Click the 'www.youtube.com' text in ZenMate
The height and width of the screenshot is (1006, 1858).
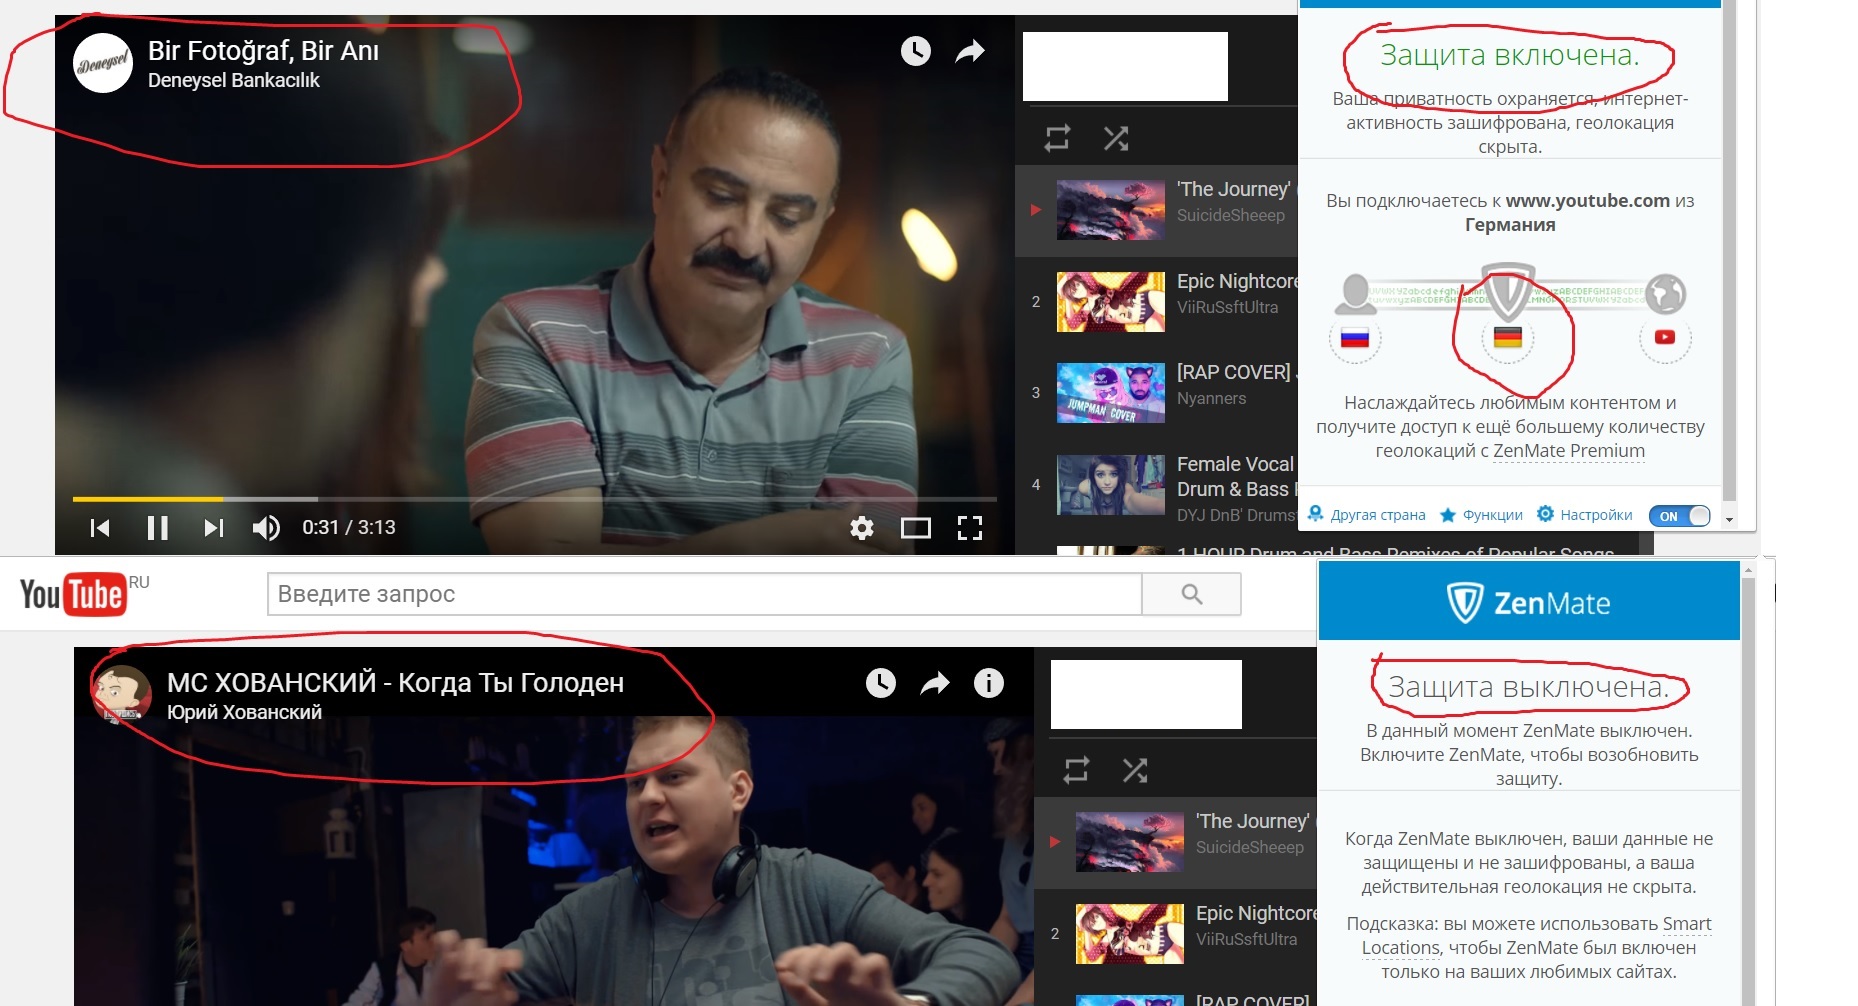point(1588,200)
